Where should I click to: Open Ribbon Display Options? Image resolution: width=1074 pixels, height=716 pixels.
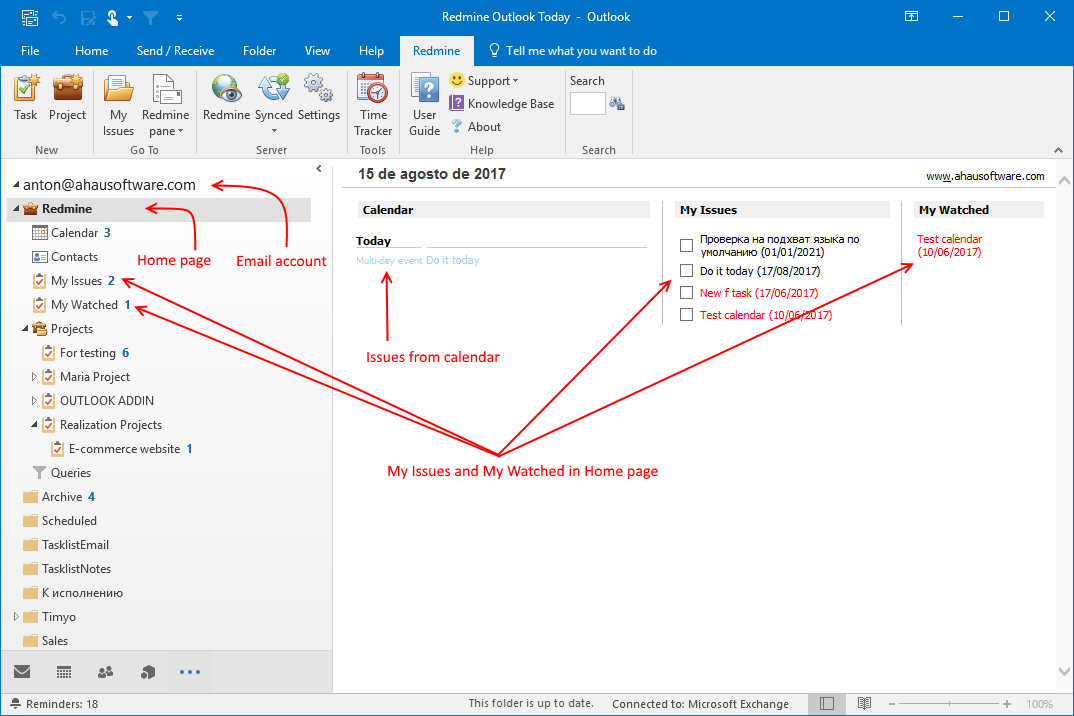point(912,16)
